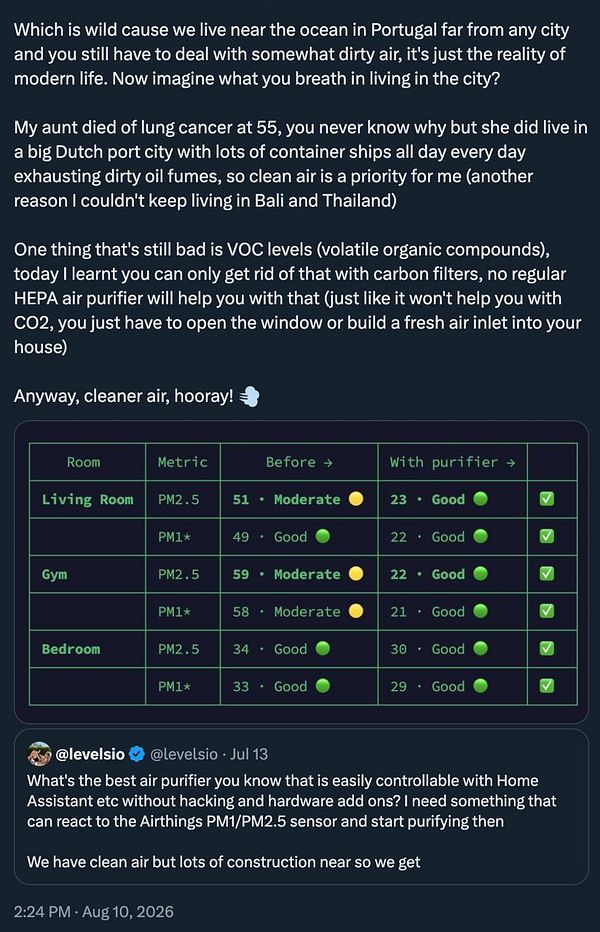This screenshot has height=932, width=600.
Task: Open the gray @levelsio handle link
Action: 184,754
